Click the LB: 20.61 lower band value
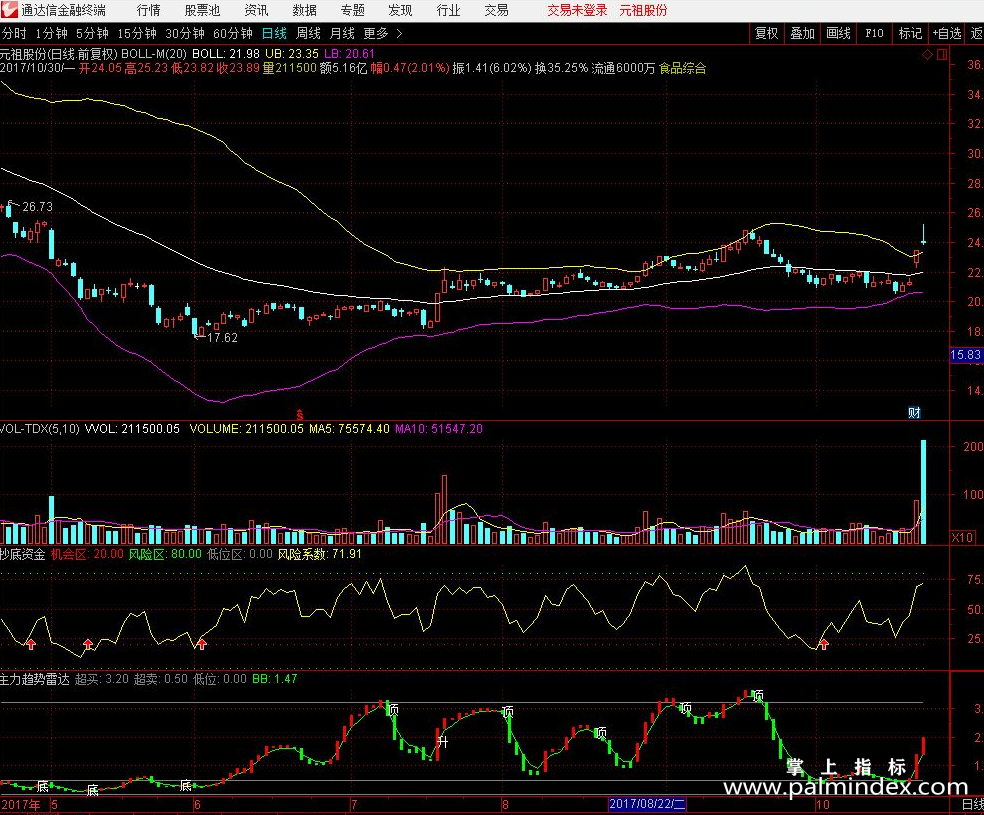The width and height of the screenshot is (984, 815). [x=349, y=54]
